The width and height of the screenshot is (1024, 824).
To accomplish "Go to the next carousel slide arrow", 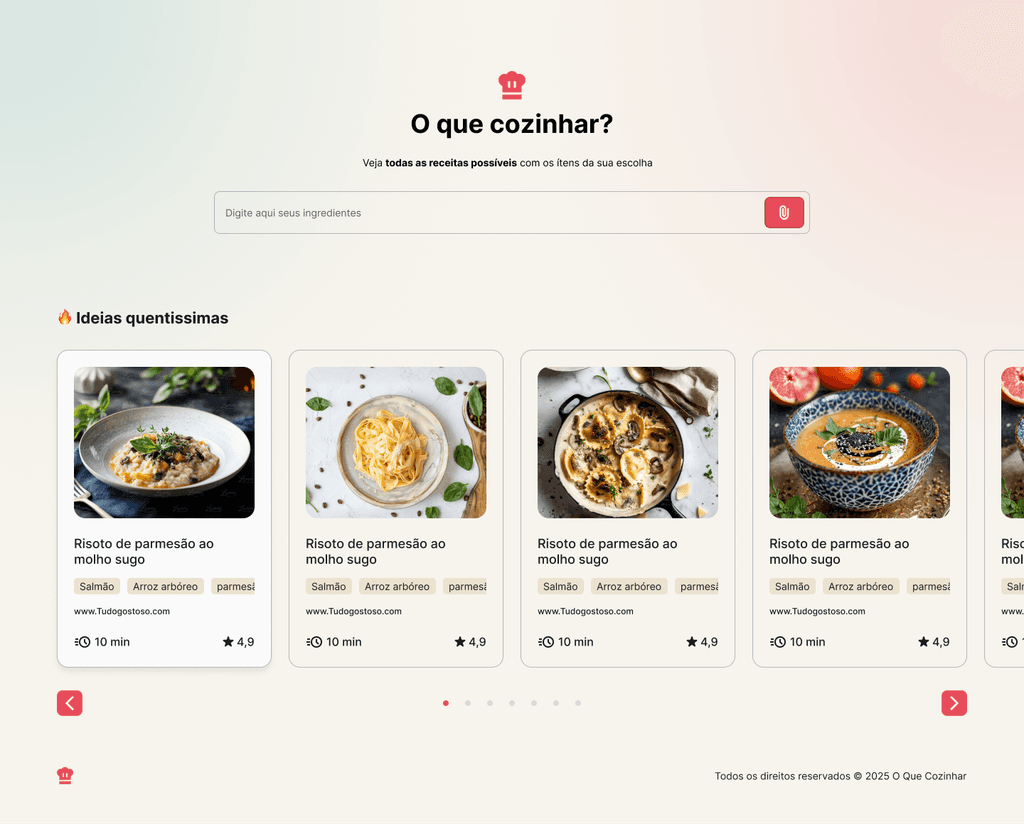I will (x=953, y=703).
